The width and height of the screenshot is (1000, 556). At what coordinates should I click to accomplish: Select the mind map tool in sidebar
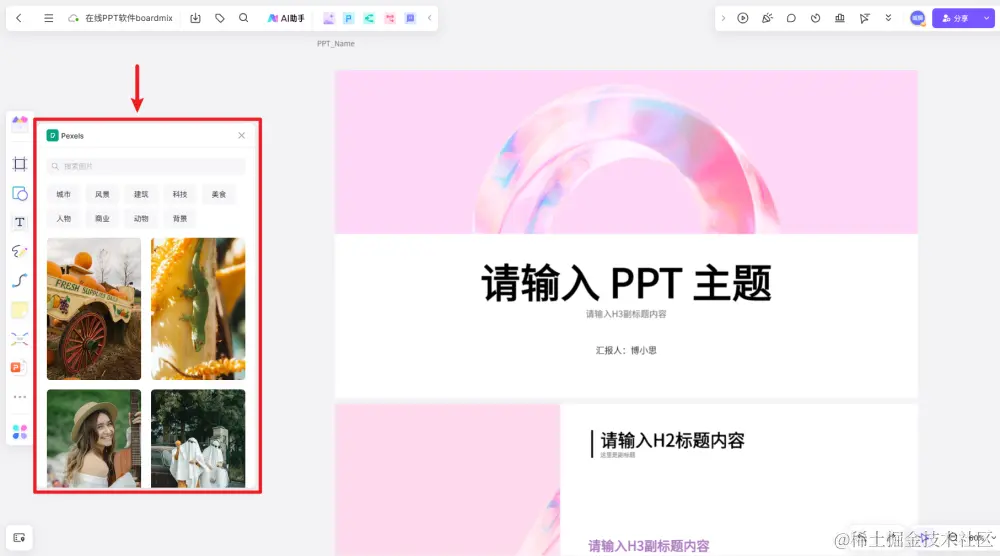pyautogui.click(x=20, y=339)
